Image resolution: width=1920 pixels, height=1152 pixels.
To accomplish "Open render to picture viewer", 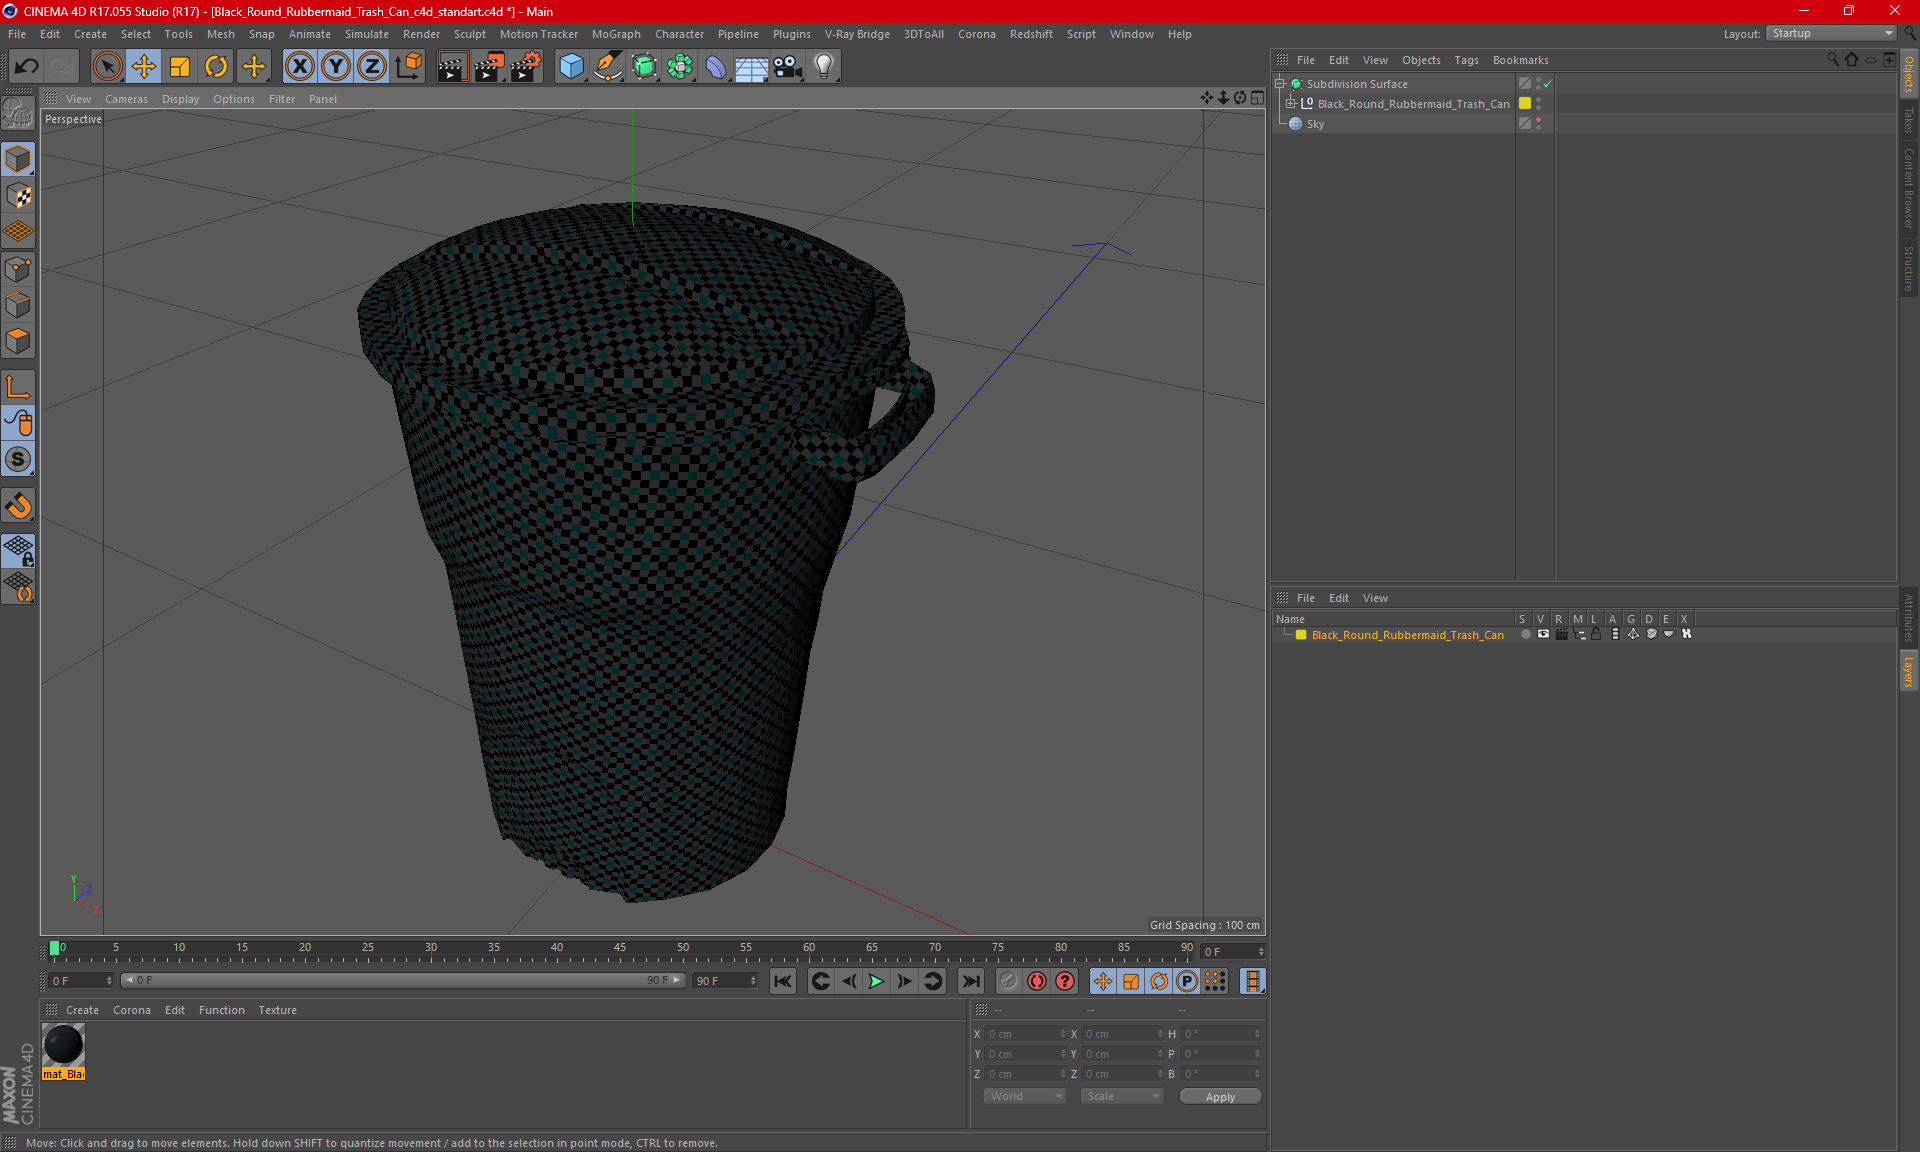I will coord(489,67).
